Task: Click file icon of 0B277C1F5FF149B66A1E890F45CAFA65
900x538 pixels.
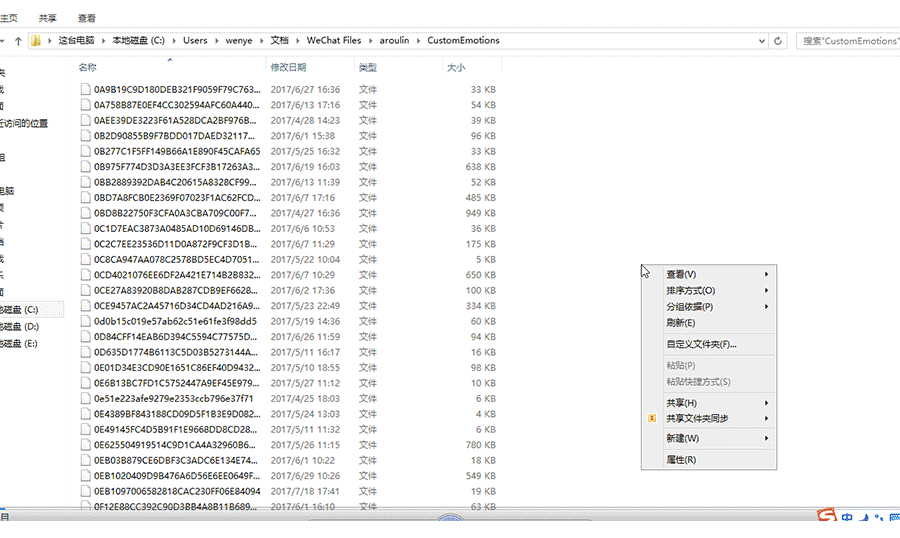Action: click(x=86, y=151)
